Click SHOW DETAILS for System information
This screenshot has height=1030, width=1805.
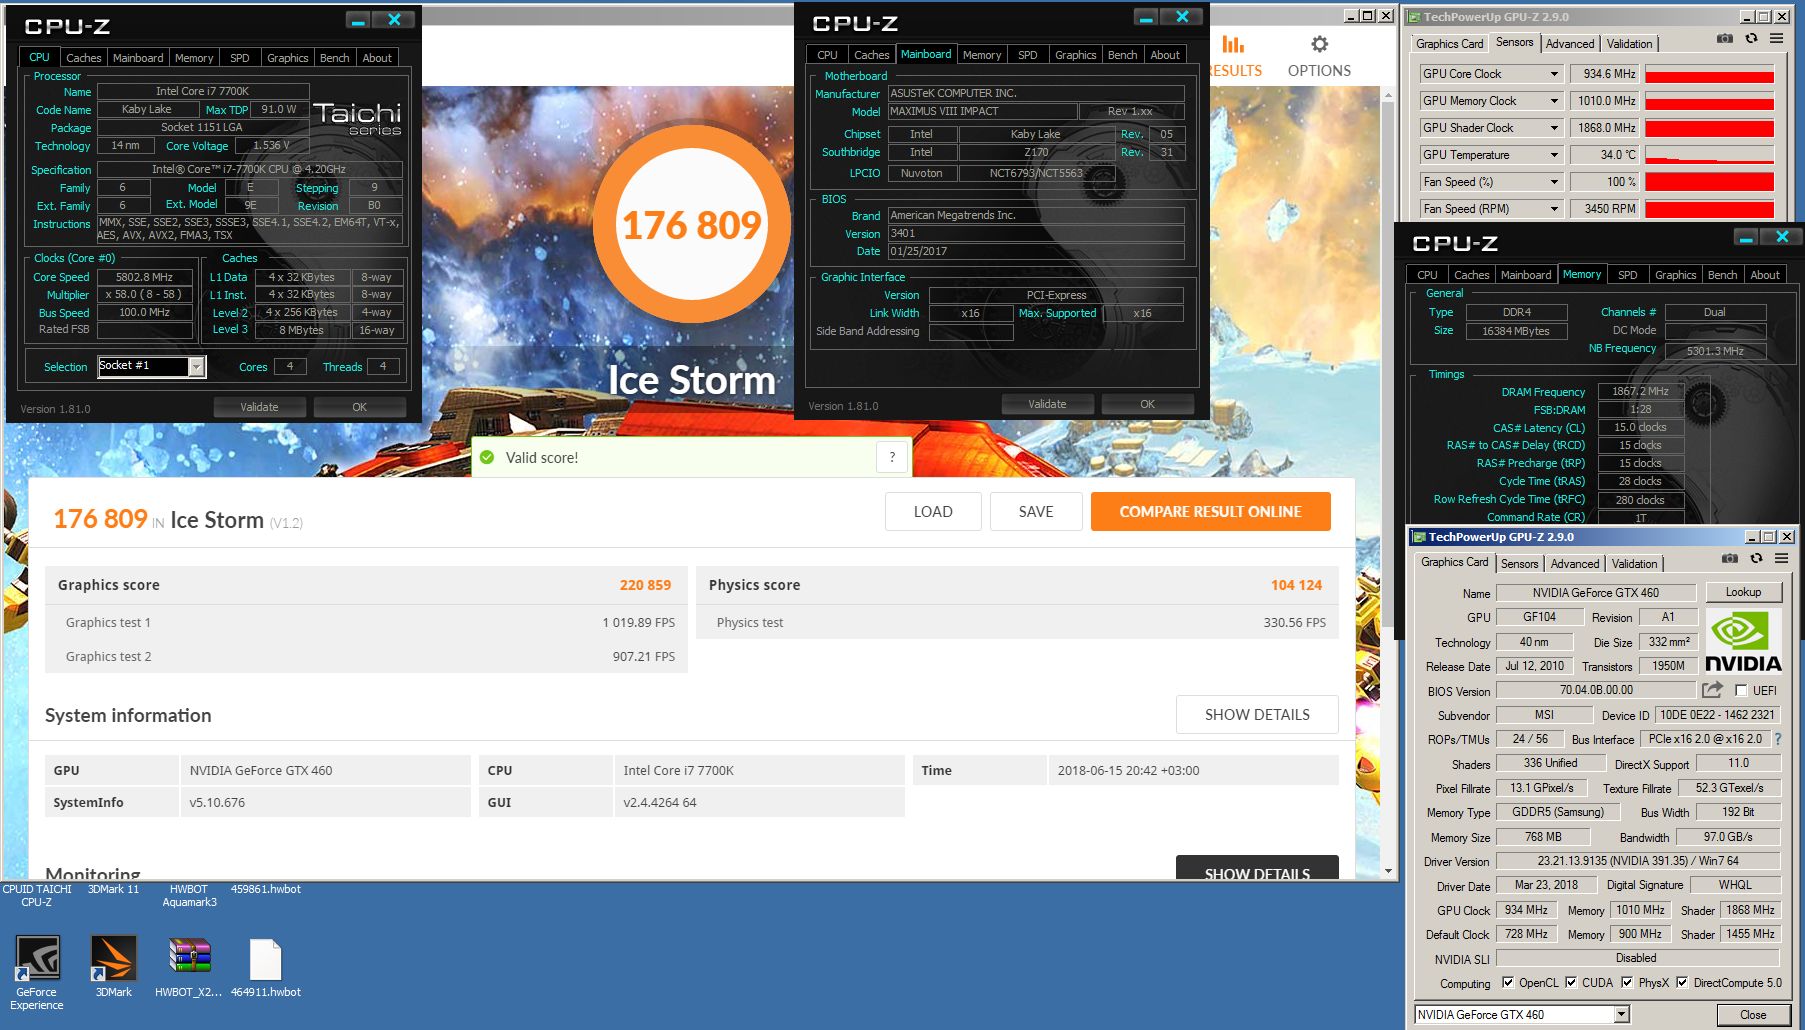coord(1257,714)
